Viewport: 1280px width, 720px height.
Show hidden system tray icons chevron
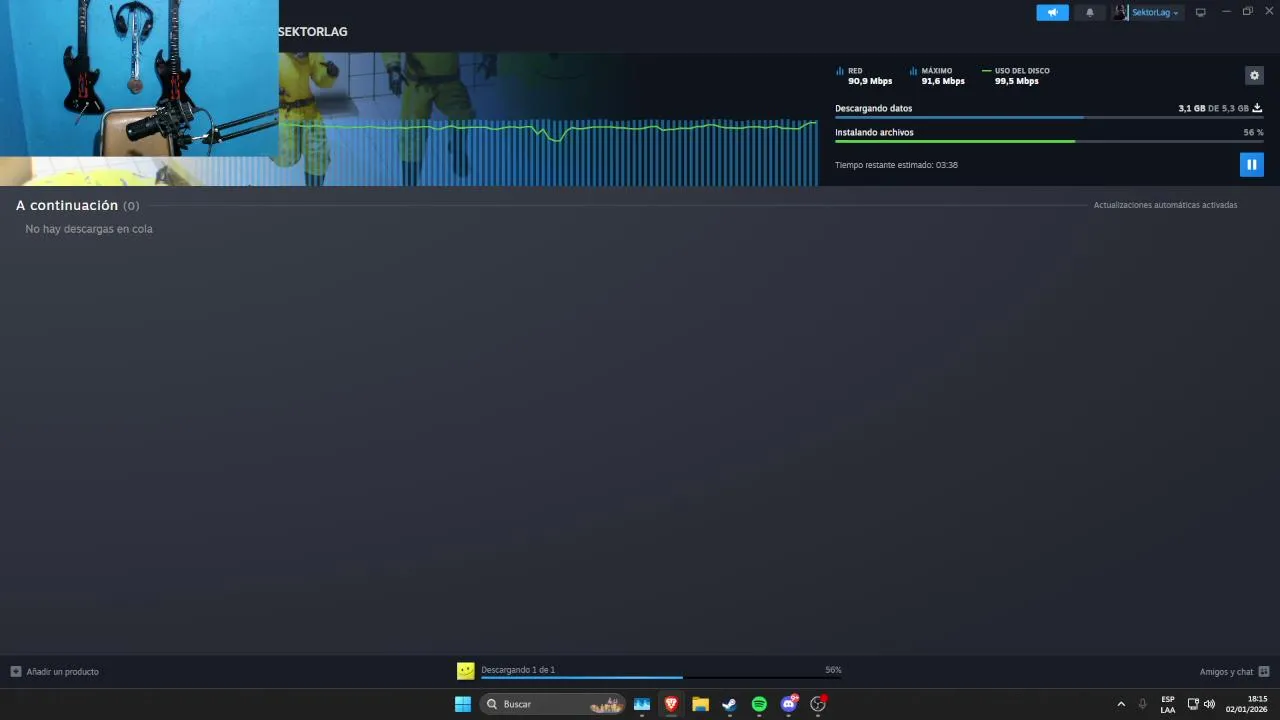1121,704
